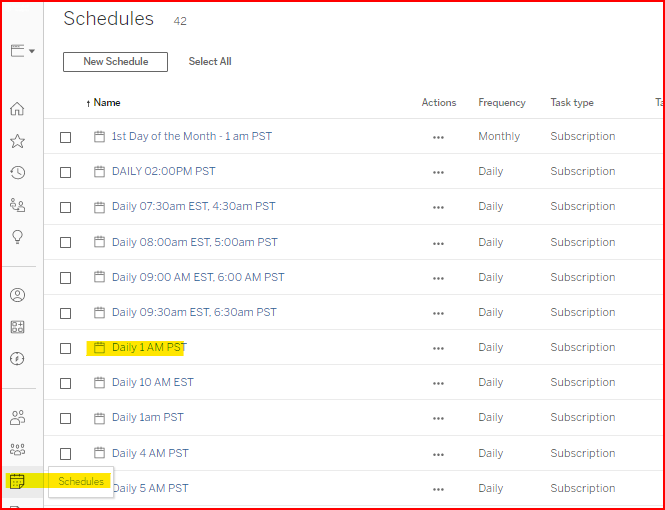The image size is (665, 510).
Task: Open Users icon in sidebar
Action: (17, 417)
